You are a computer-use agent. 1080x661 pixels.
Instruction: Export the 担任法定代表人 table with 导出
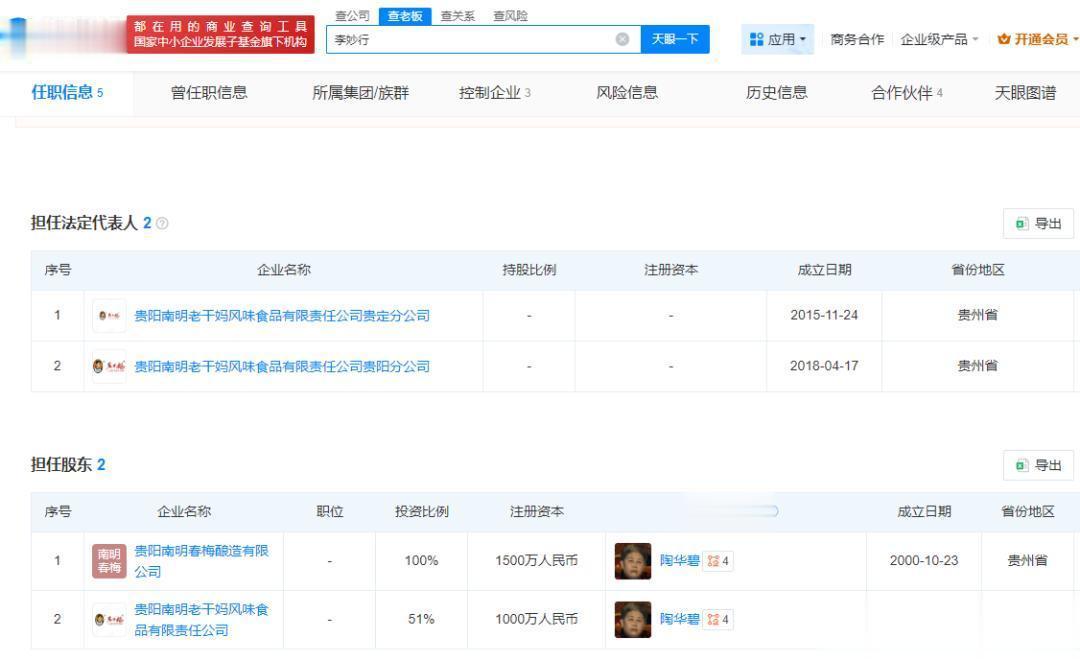(1038, 223)
